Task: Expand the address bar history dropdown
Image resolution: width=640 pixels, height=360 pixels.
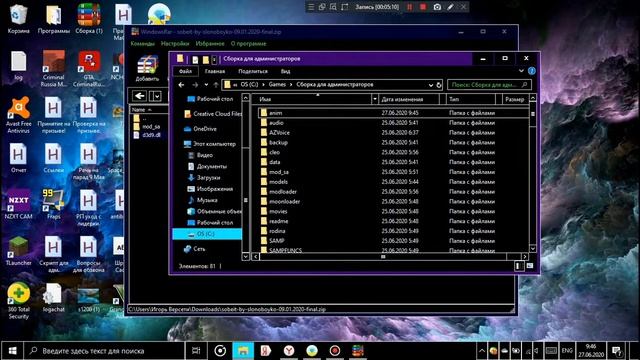Action: (x=431, y=85)
